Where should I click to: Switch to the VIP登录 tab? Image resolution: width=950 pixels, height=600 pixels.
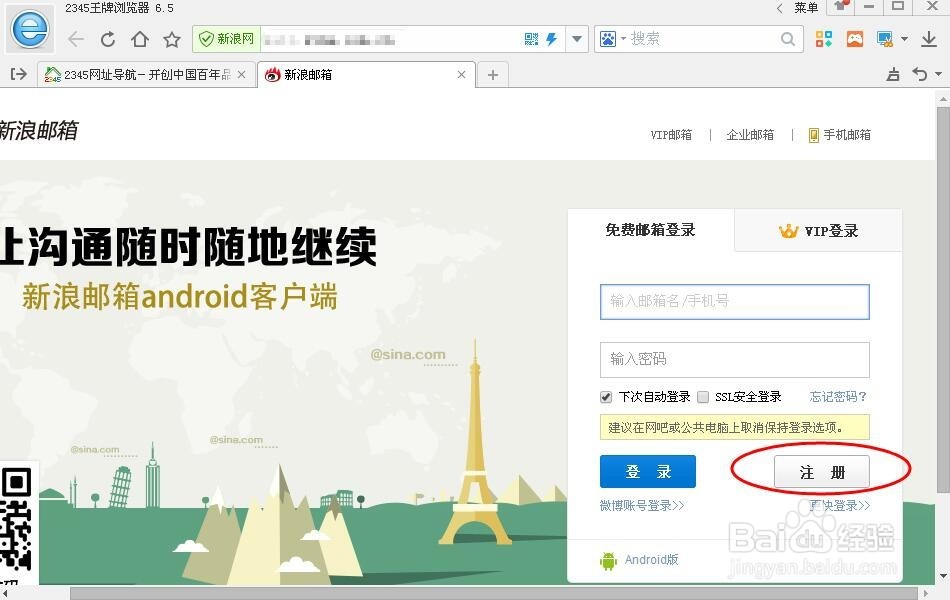coord(819,231)
